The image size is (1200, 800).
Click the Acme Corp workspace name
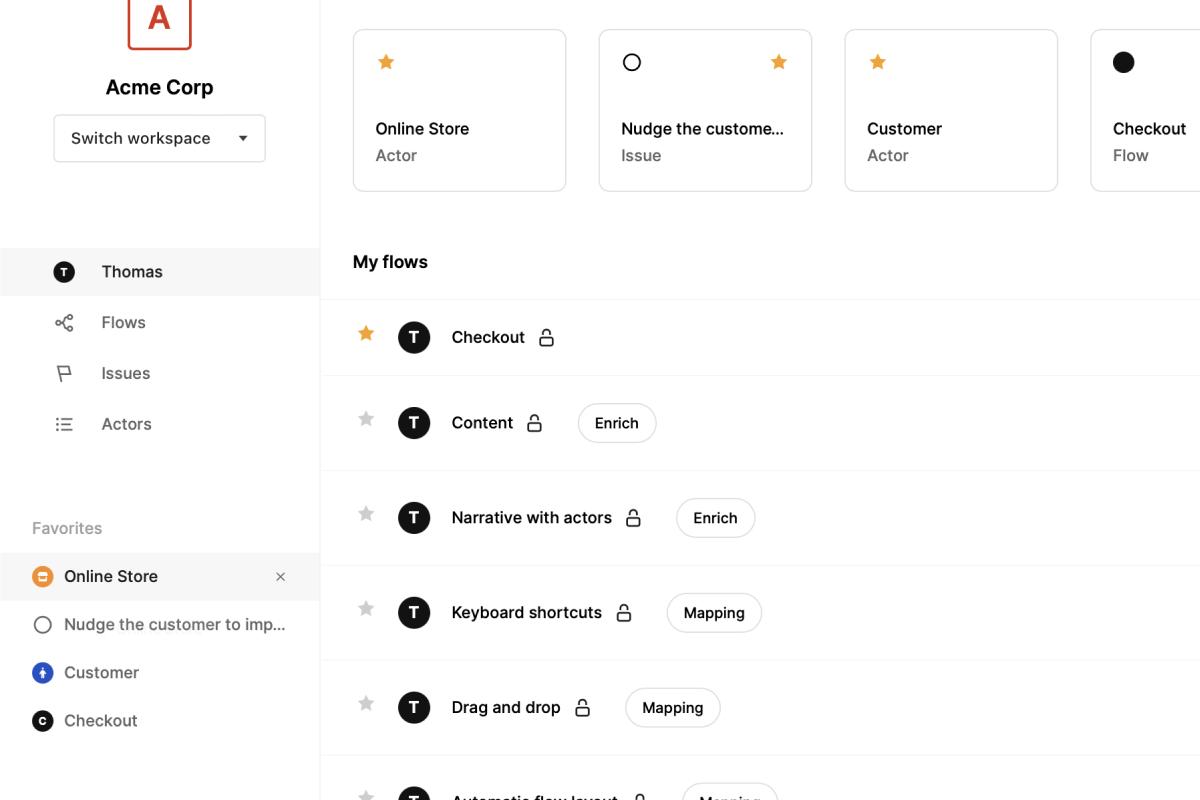click(x=159, y=87)
